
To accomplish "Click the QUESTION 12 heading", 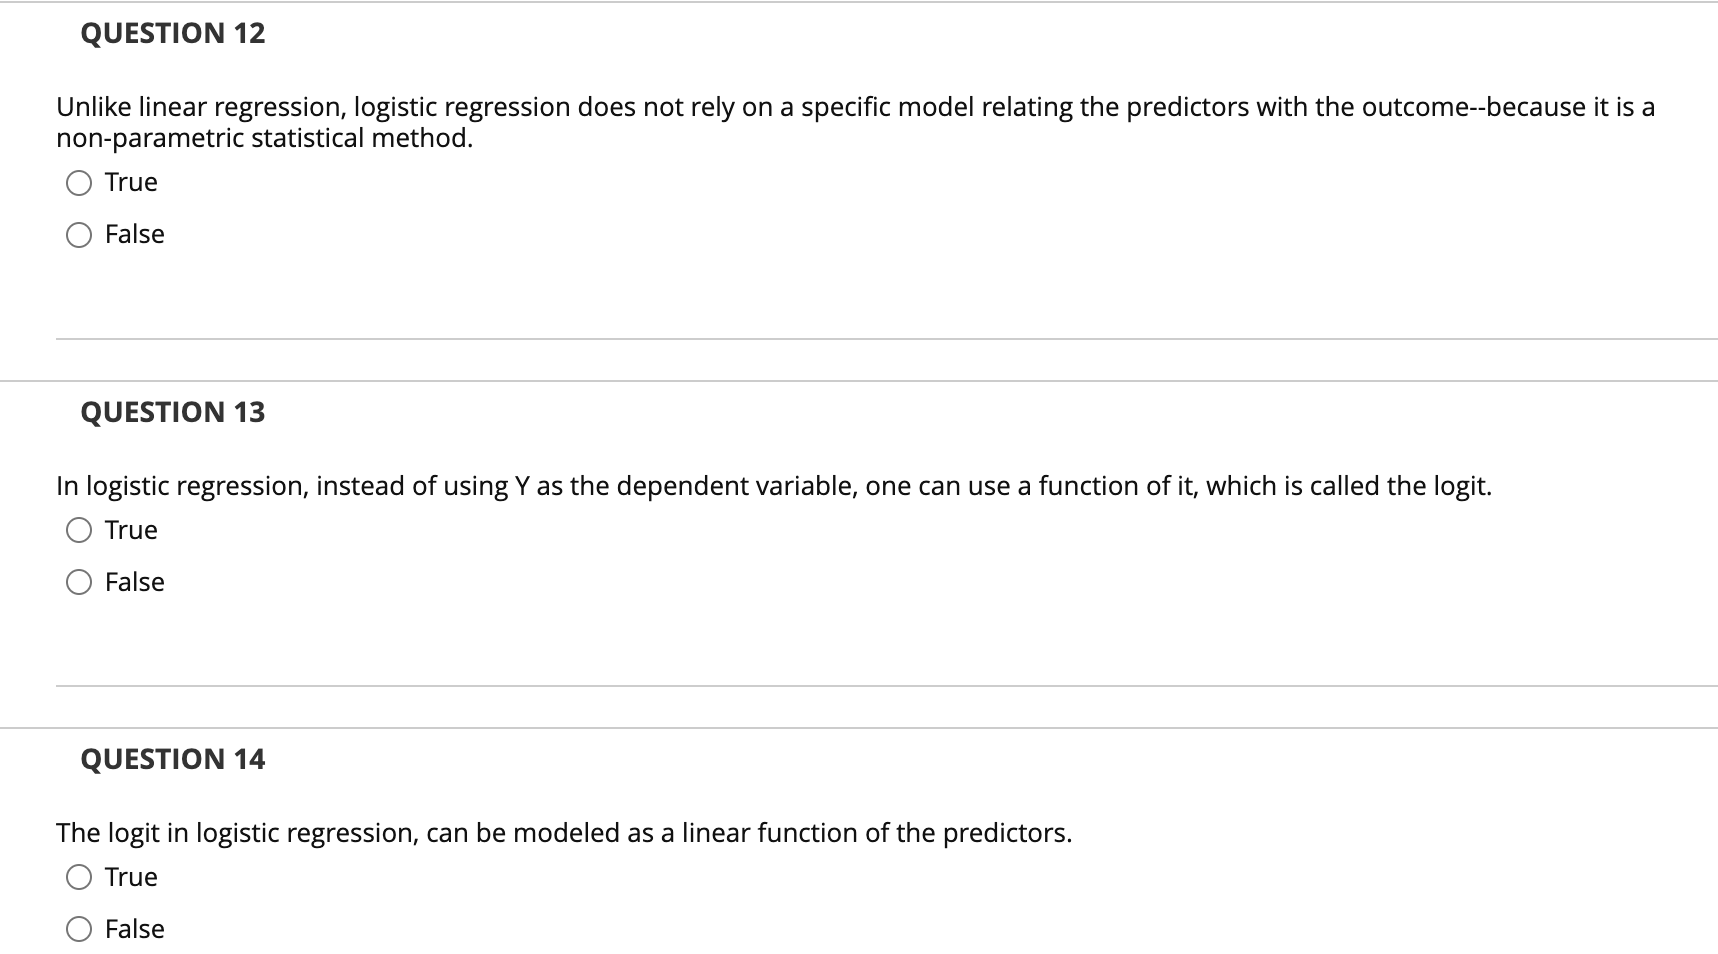I will pos(172,33).
